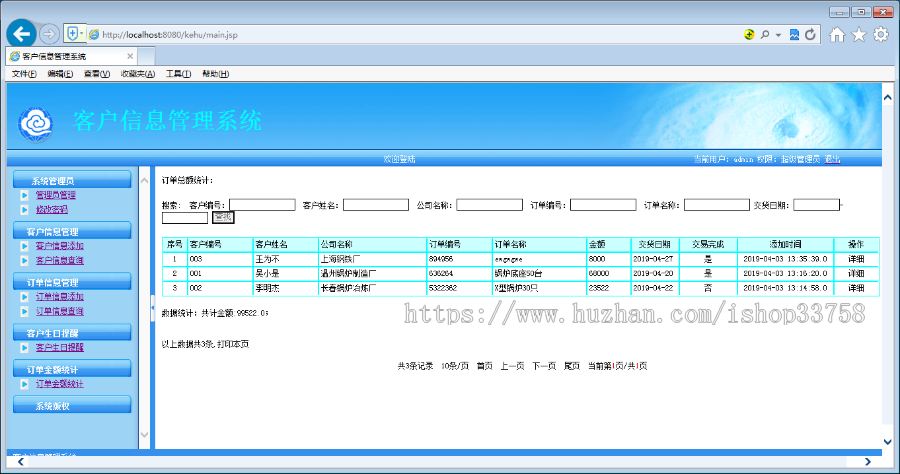Click the cloud logo in the header
900x474 pixels.
[x=36, y=123]
